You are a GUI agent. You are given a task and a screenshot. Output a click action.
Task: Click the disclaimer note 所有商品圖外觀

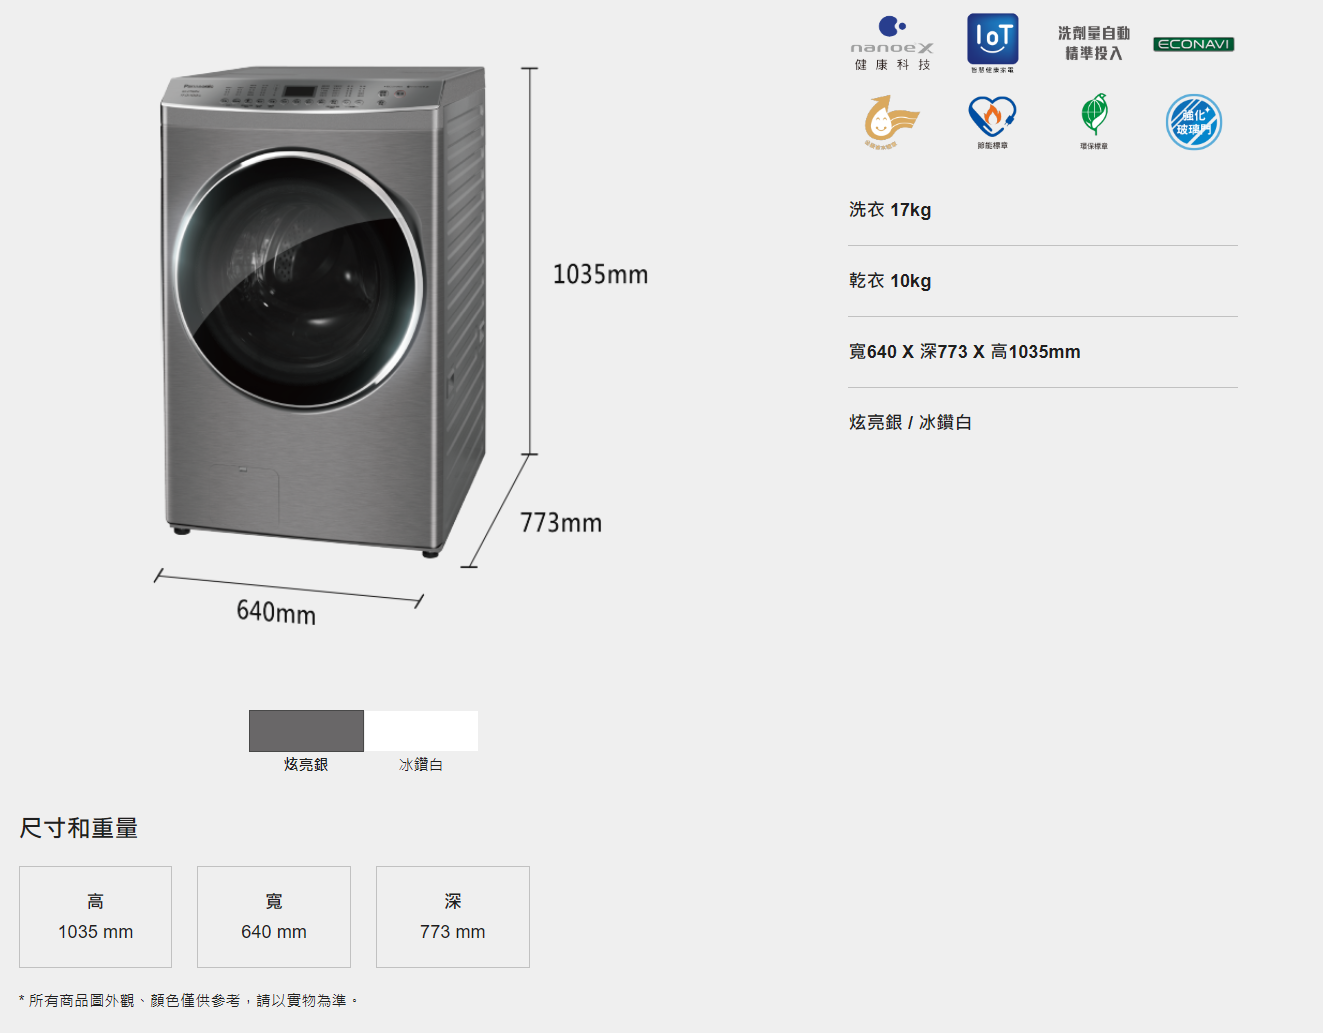188,1001
